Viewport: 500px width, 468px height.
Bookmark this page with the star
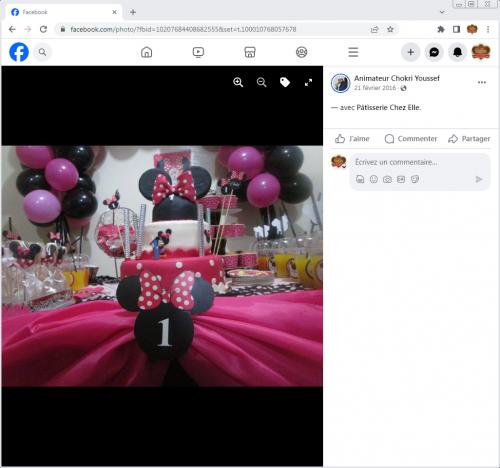(x=390, y=29)
